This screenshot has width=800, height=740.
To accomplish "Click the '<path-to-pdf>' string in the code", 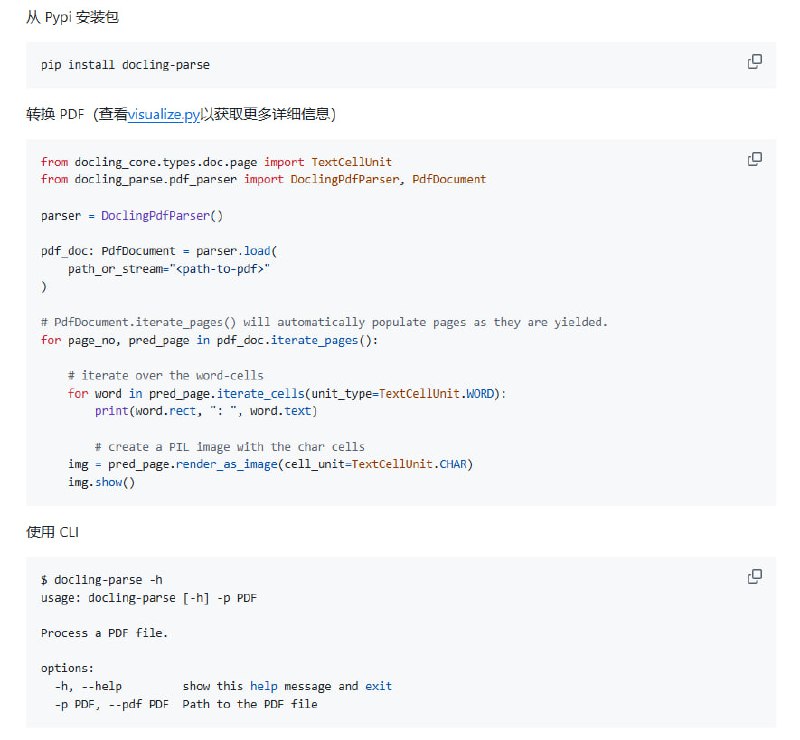I will pos(222,269).
